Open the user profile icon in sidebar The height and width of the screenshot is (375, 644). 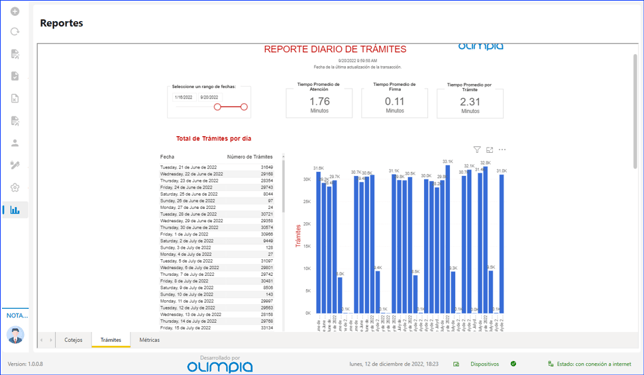click(x=15, y=143)
